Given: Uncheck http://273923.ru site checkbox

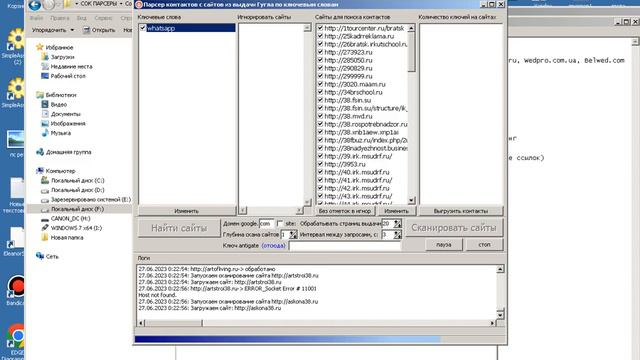Looking at the screenshot, I should click(320, 52).
